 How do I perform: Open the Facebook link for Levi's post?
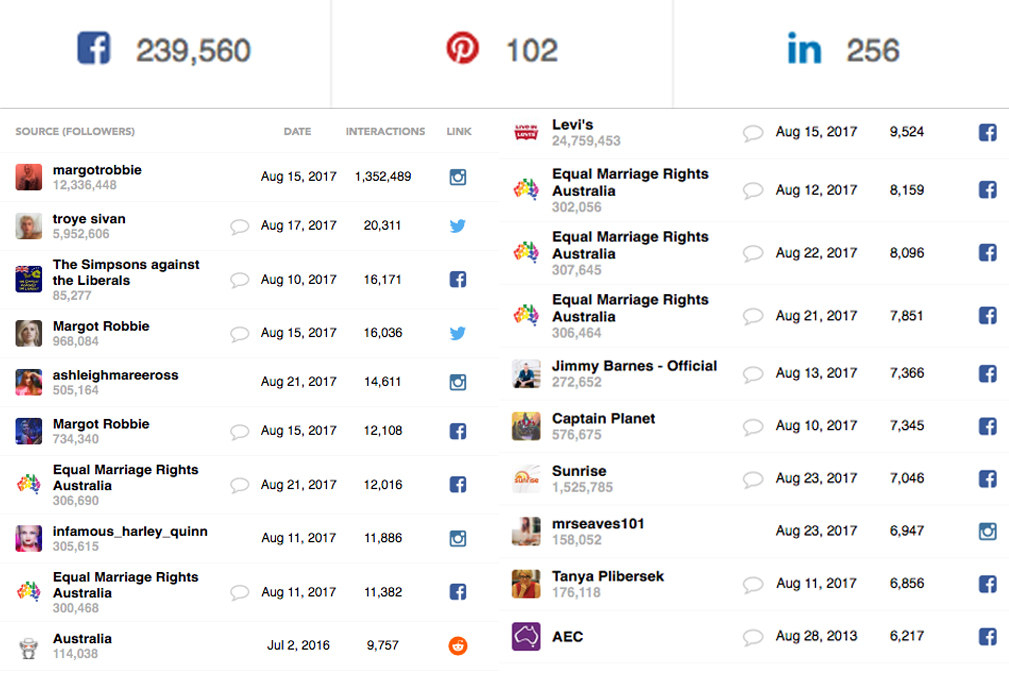pyautogui.click(x=987, y=133)
